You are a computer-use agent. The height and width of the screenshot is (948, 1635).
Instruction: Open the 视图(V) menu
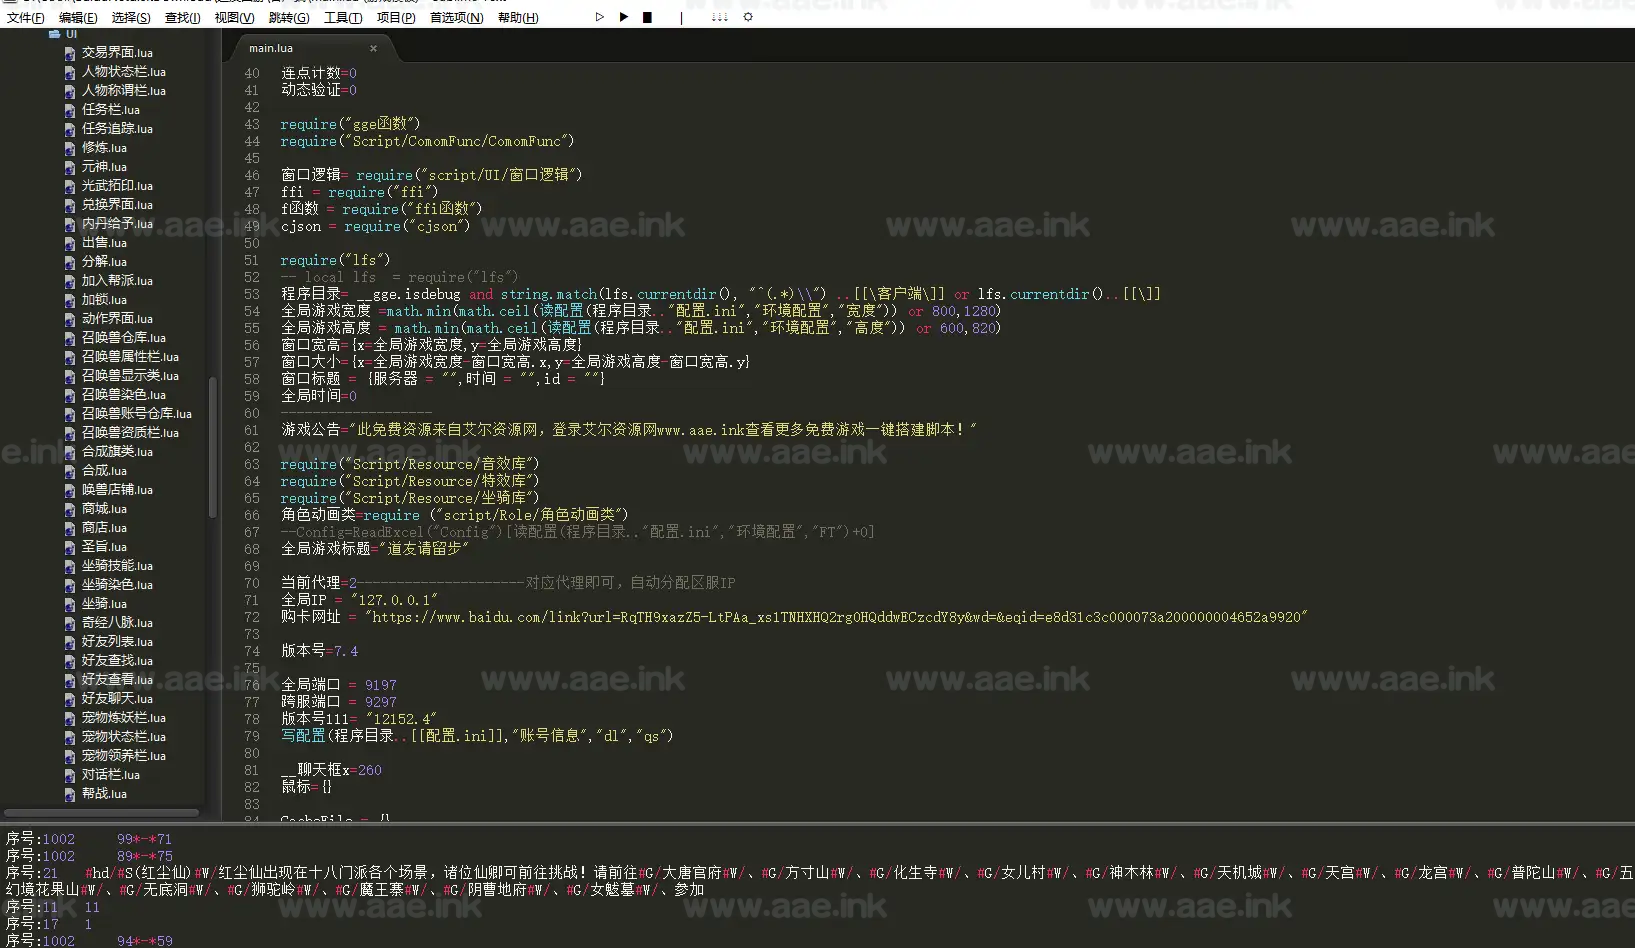coord(234,18)
